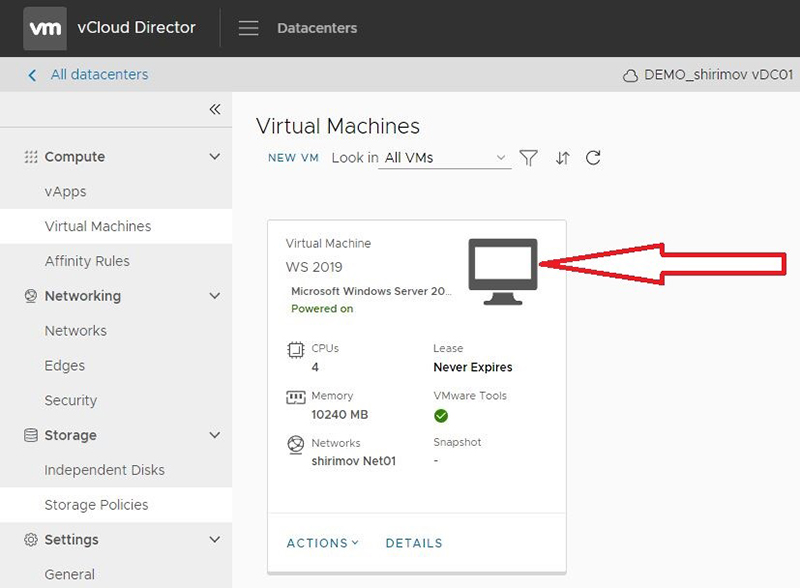Viewport: 800px width, 588px height.
Task: Collapse the Storage section chevron
Action: pos(215,435)
